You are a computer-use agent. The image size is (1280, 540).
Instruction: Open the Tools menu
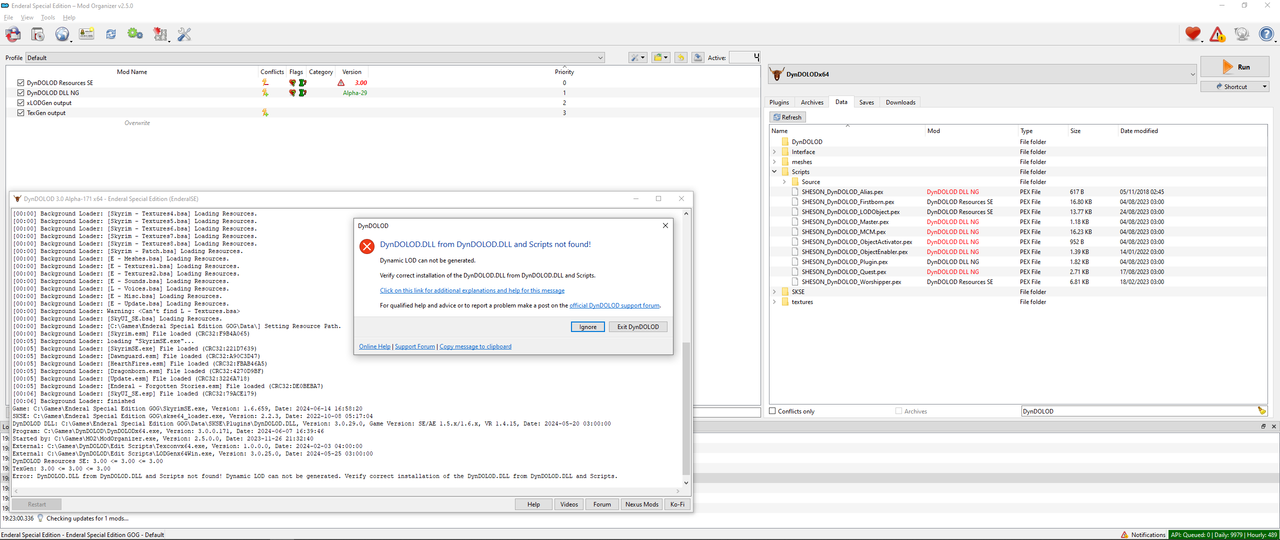coord(48,18)
